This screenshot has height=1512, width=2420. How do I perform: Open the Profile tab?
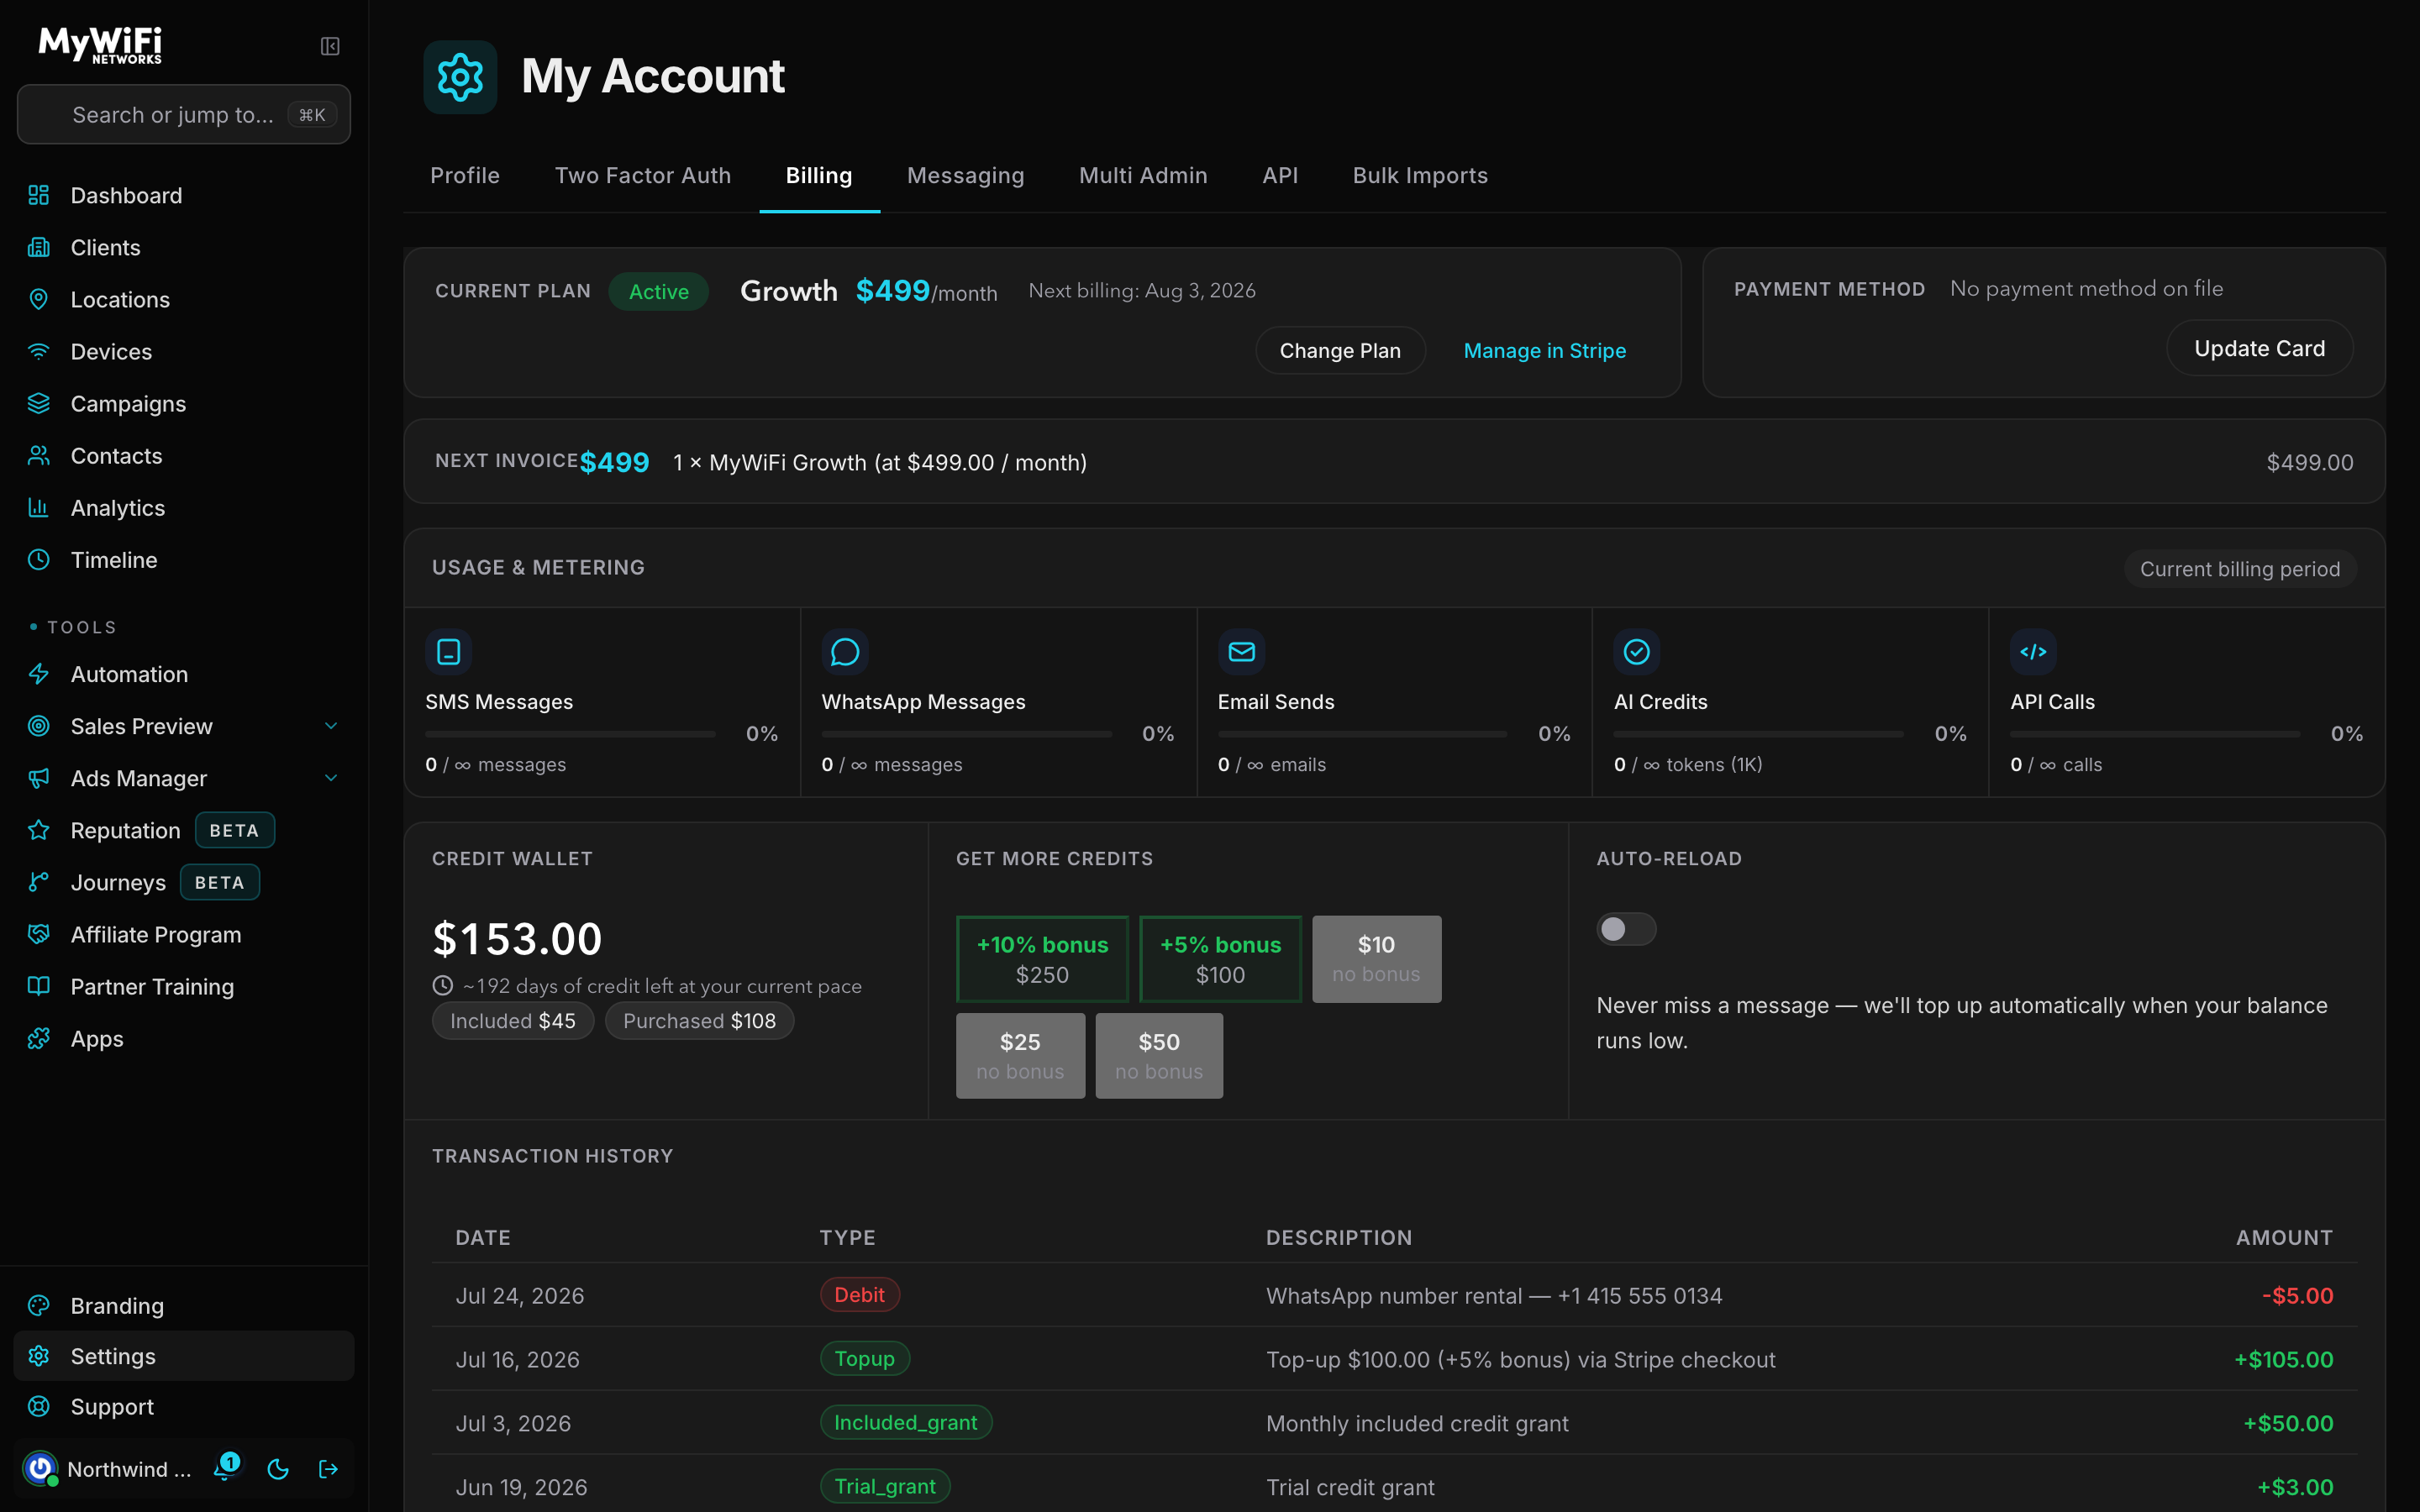[465, 176]
